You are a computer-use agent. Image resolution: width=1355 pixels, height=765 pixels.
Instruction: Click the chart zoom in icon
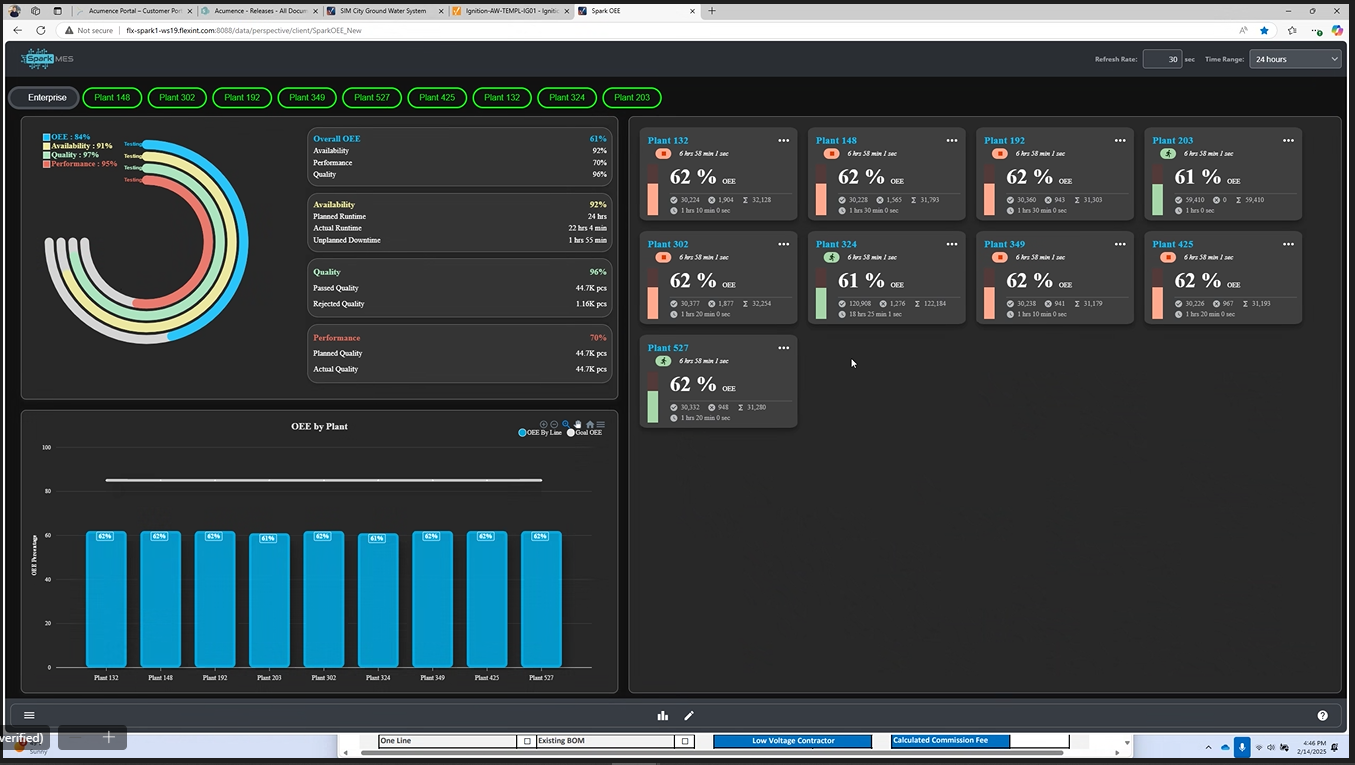pos(544,425)
